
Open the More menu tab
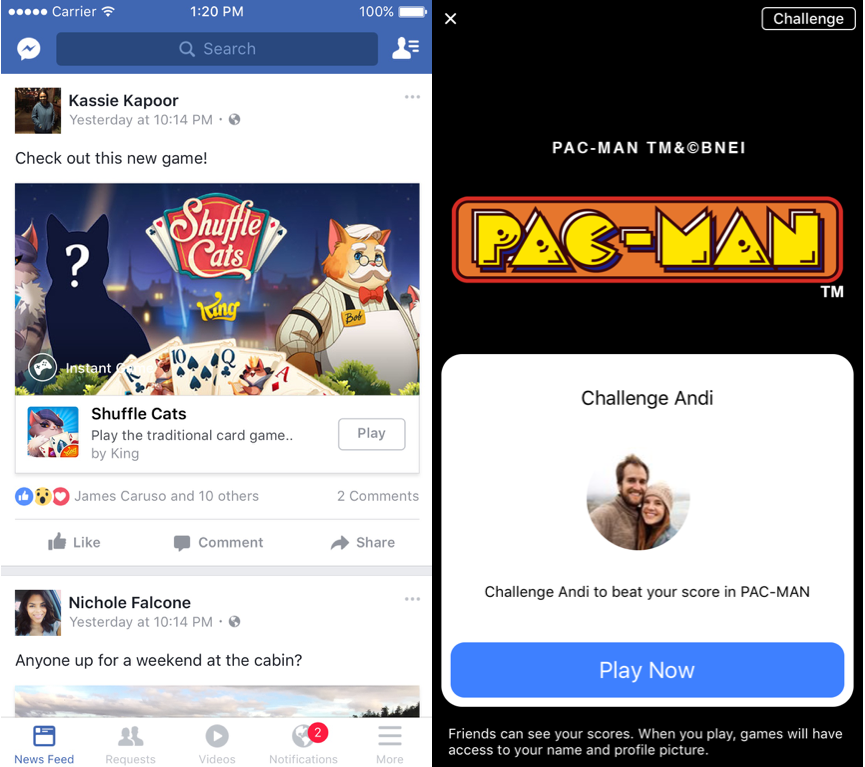(x=389, y=744)
